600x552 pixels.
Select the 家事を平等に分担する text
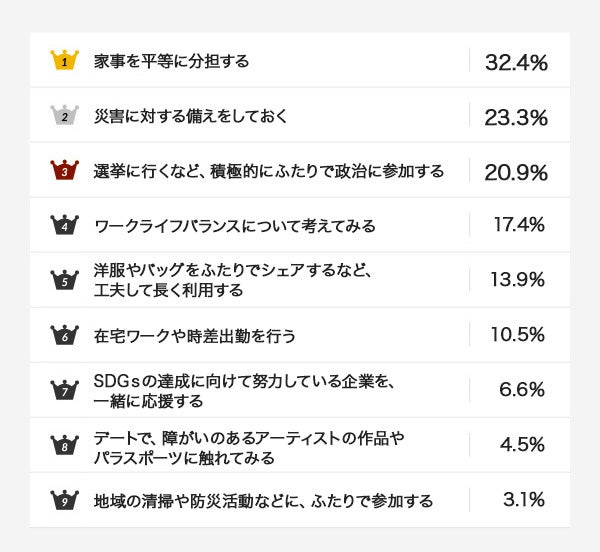[x=171, y=61]
